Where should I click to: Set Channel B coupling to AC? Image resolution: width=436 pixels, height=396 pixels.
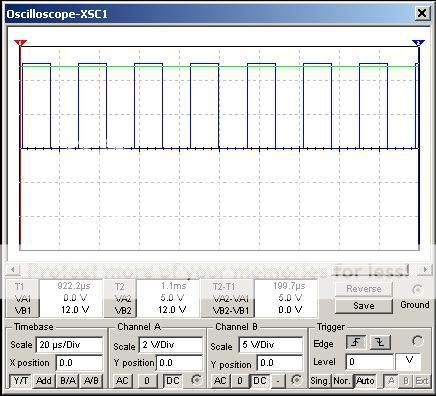220,381
